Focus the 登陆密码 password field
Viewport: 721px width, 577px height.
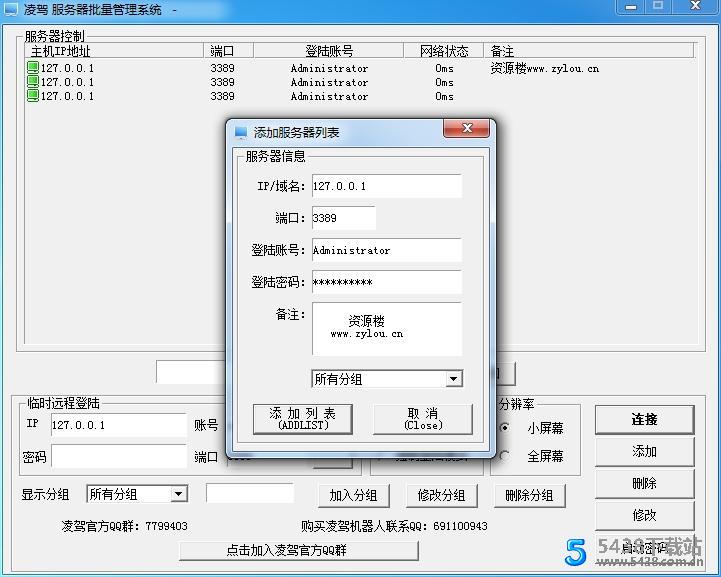pos(387,282)
